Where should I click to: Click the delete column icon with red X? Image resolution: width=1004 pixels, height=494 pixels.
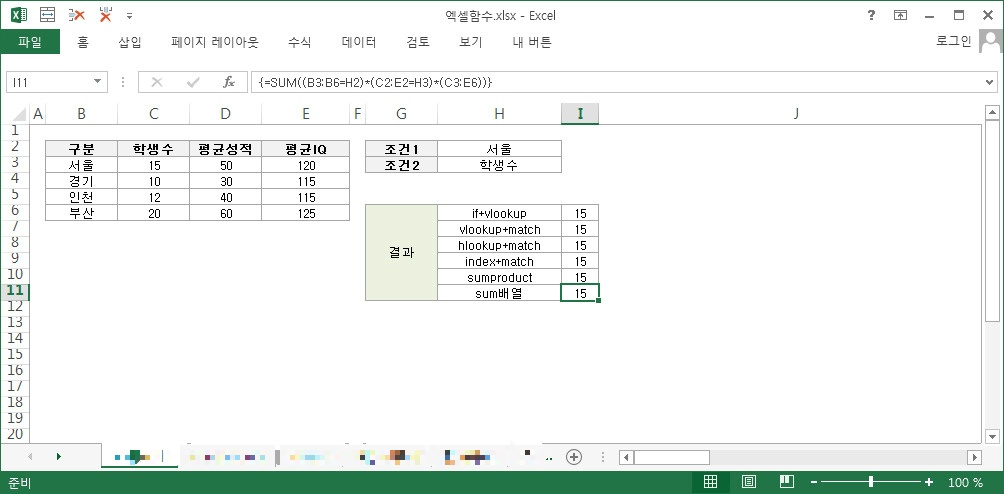[x=106, y=15]
